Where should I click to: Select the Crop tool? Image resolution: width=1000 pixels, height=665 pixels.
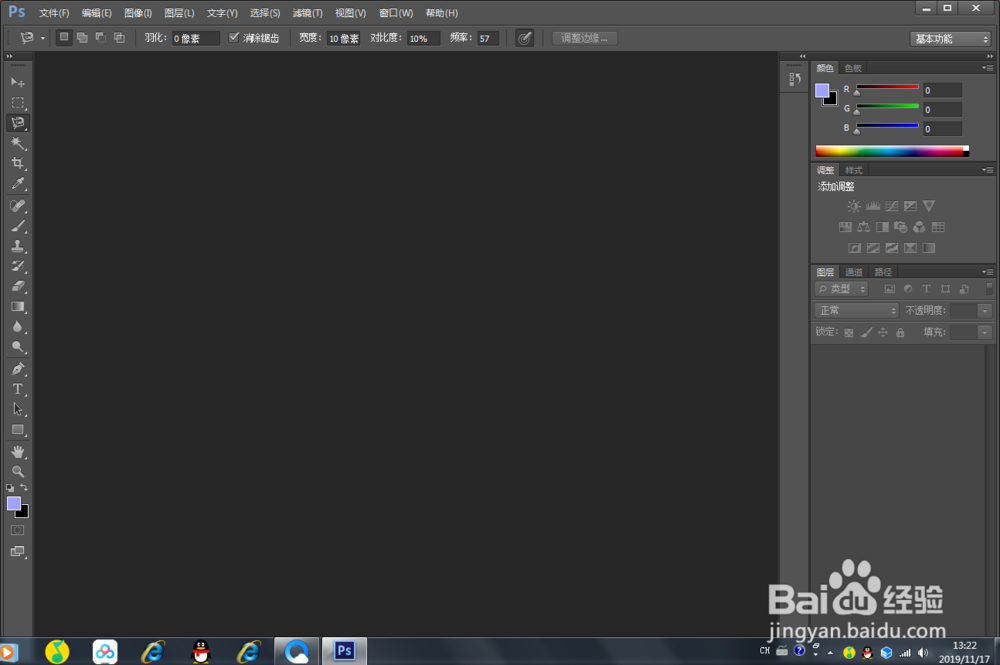click(x=17, y=163)
